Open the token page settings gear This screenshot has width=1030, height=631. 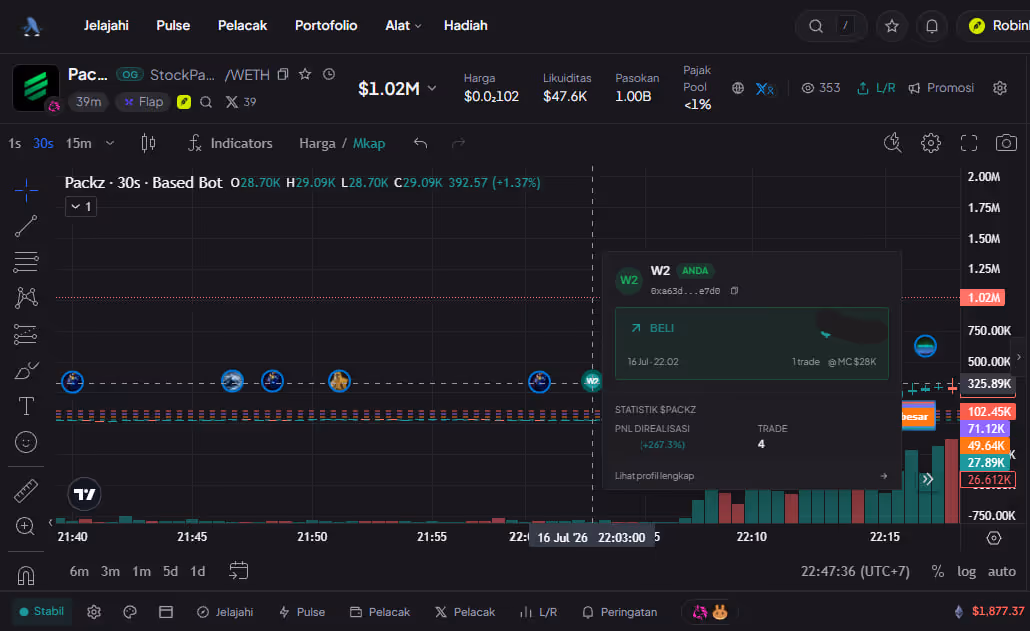click(1000, 88)
